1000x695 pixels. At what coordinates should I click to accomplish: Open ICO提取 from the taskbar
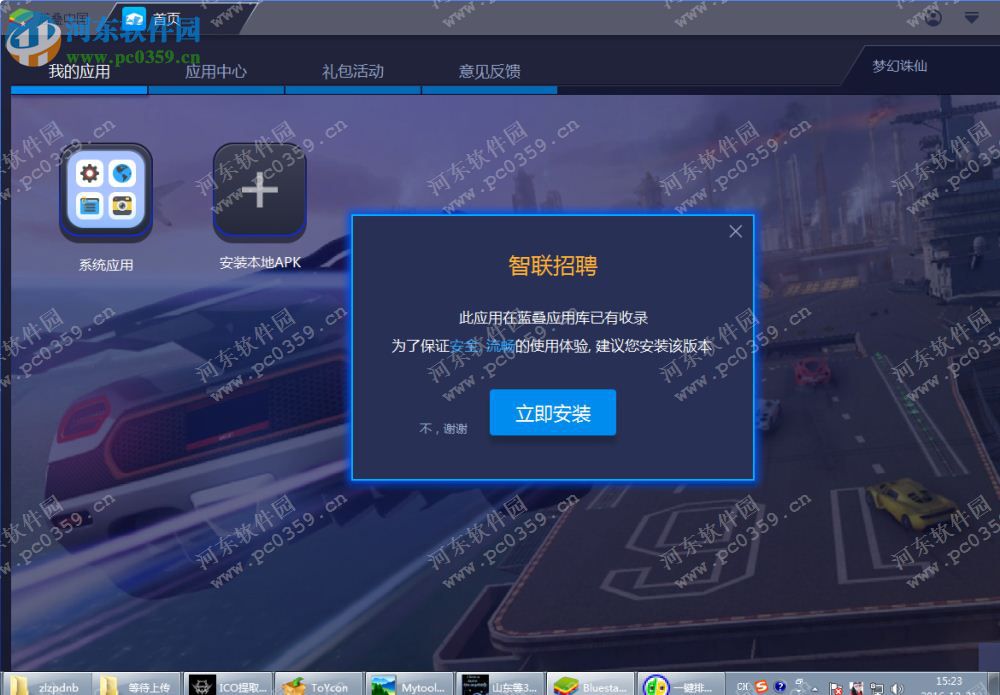(x=227, y=686)
